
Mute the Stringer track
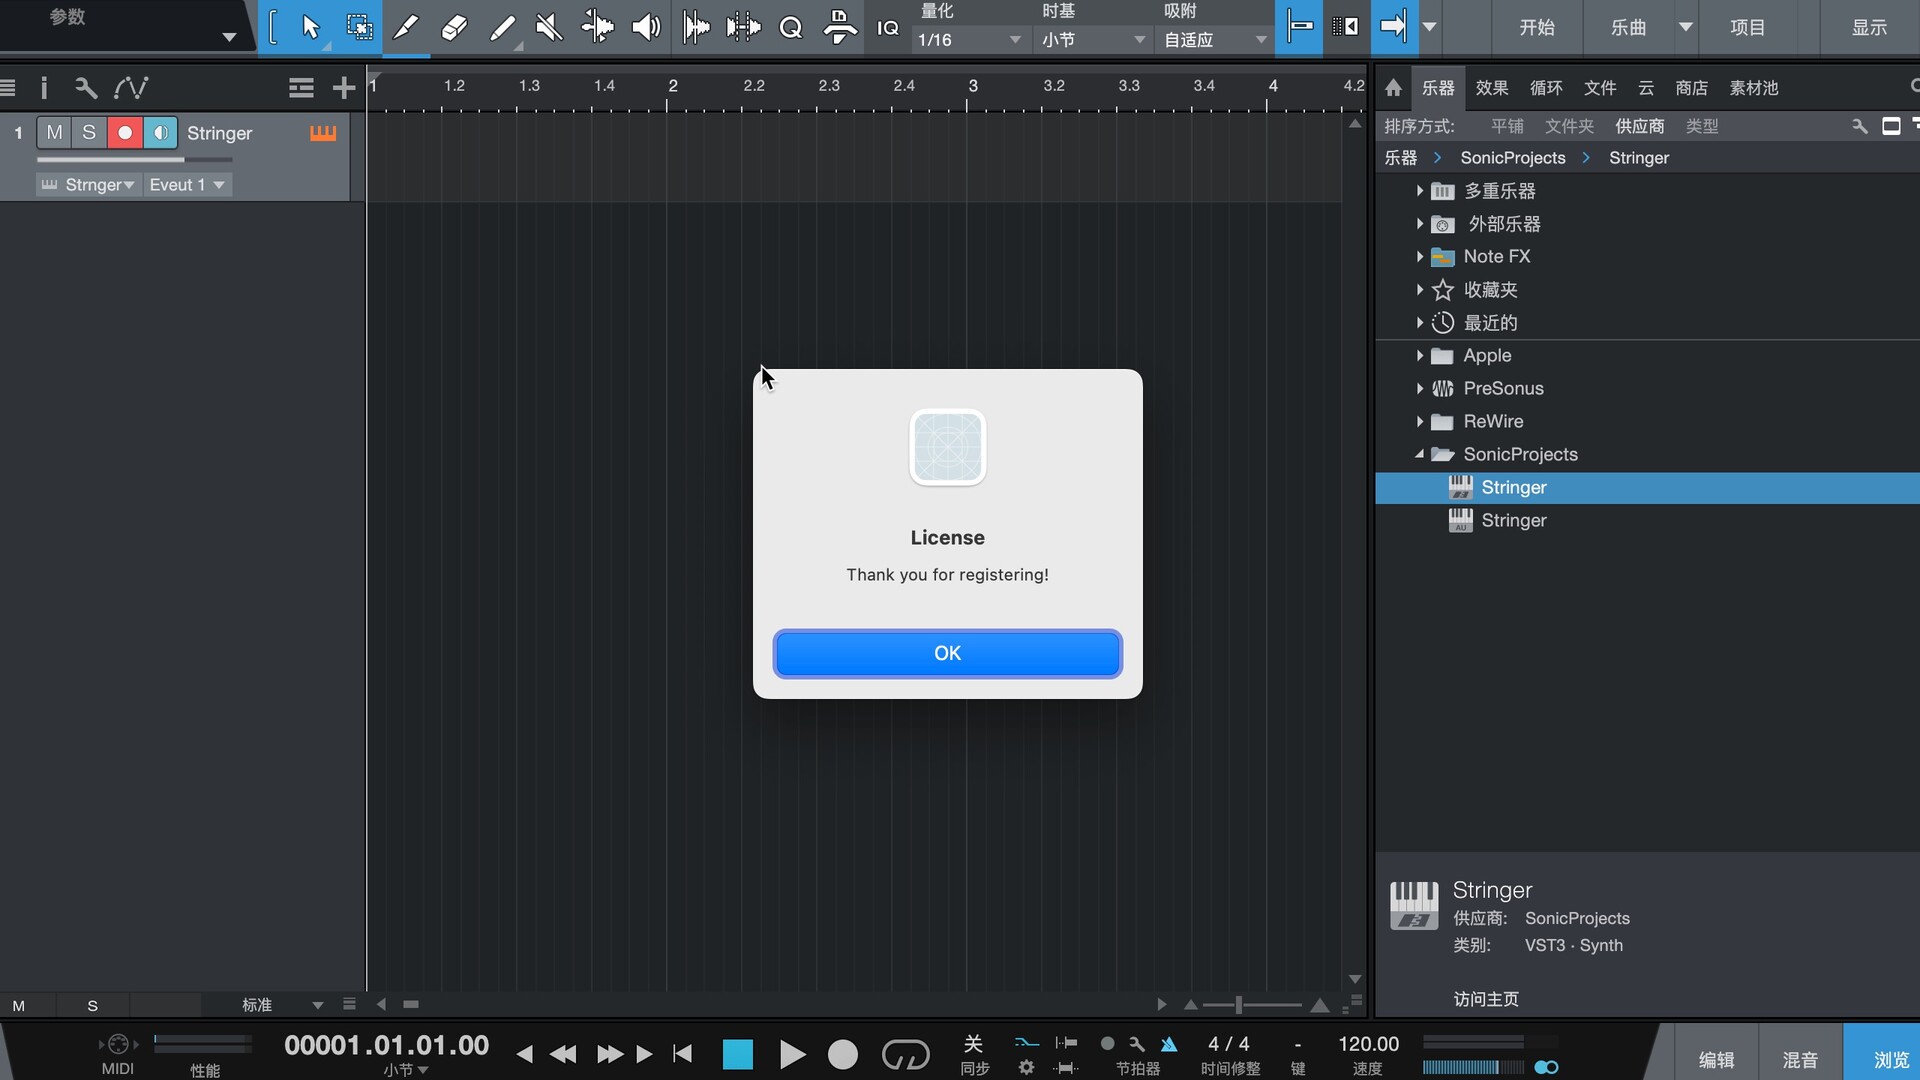tap(54, 133)
